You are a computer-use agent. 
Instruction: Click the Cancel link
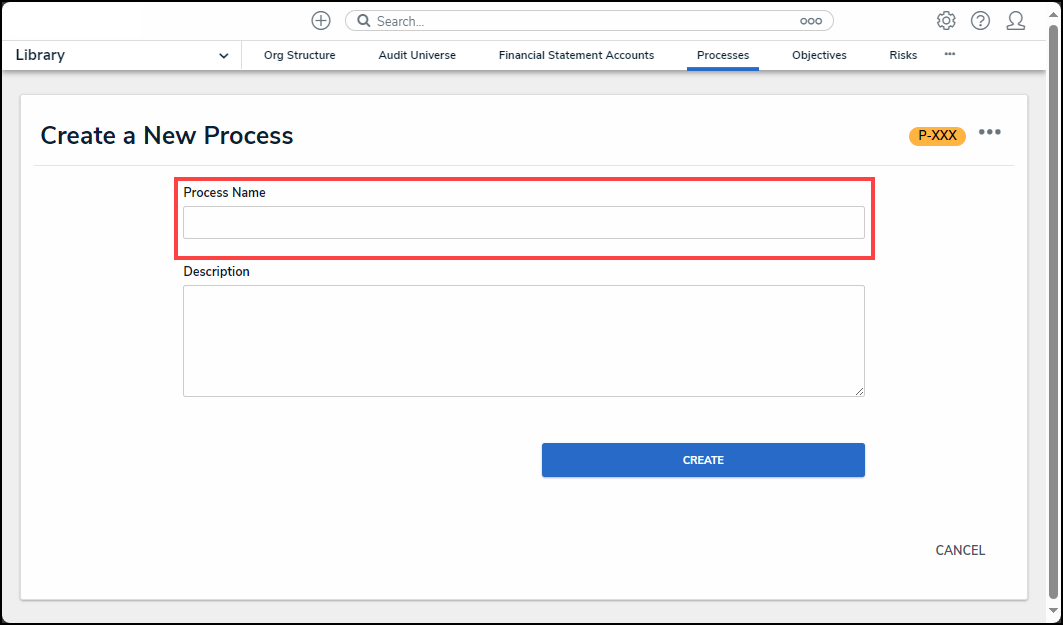pos(960,550)
